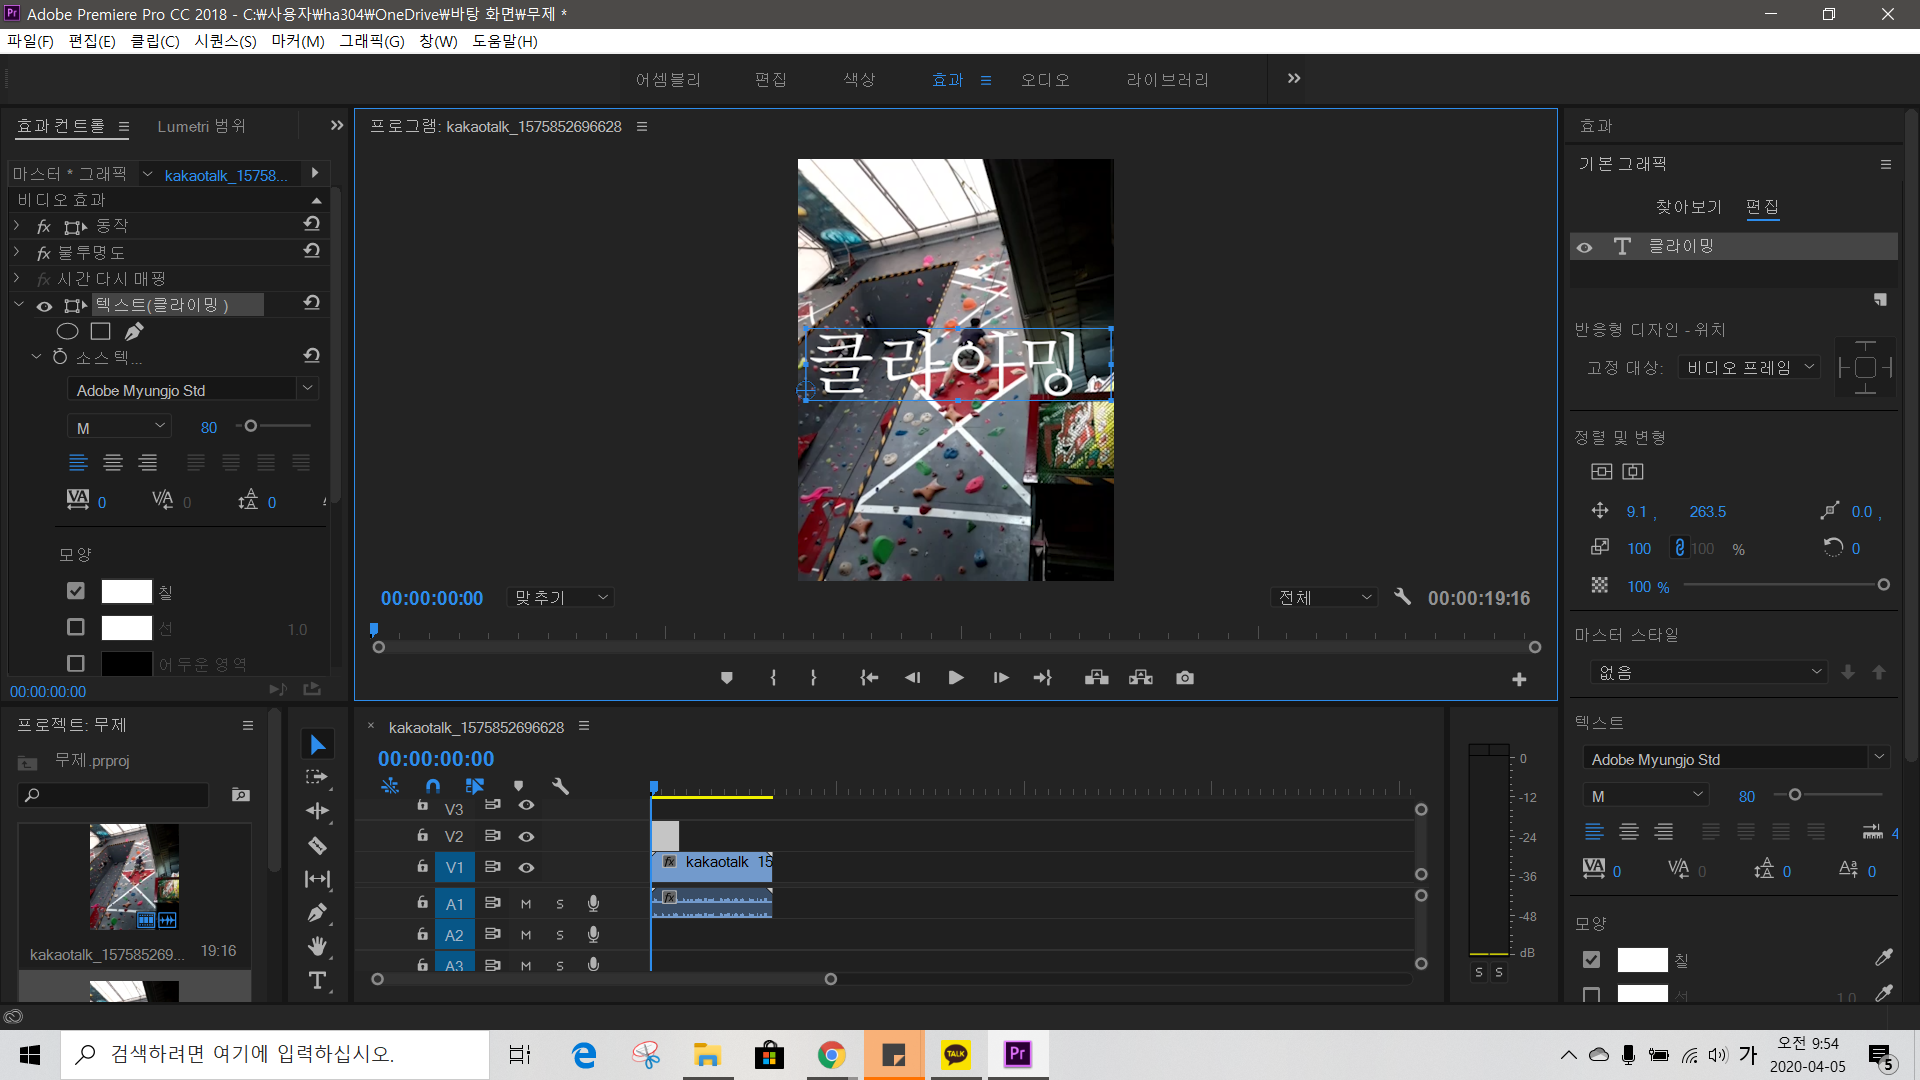Click the 찾아보기 tab in Essential Graphics
The image size is (1920, 1080).
[1689, 206]
